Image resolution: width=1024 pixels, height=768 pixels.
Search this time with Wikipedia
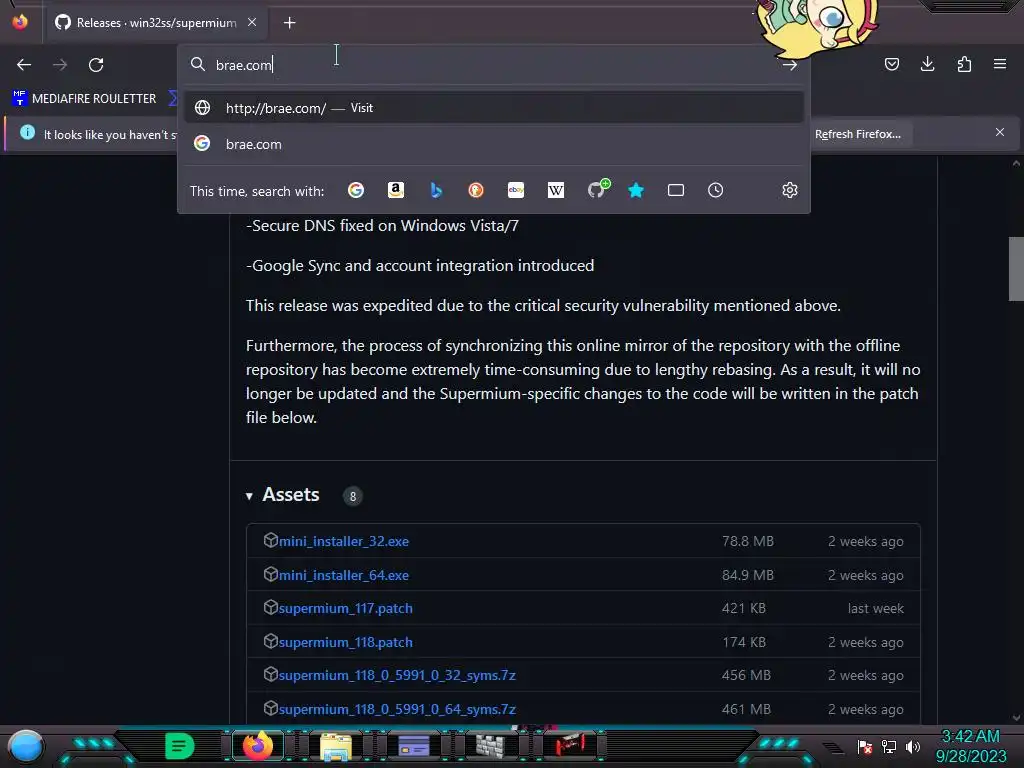556,190
